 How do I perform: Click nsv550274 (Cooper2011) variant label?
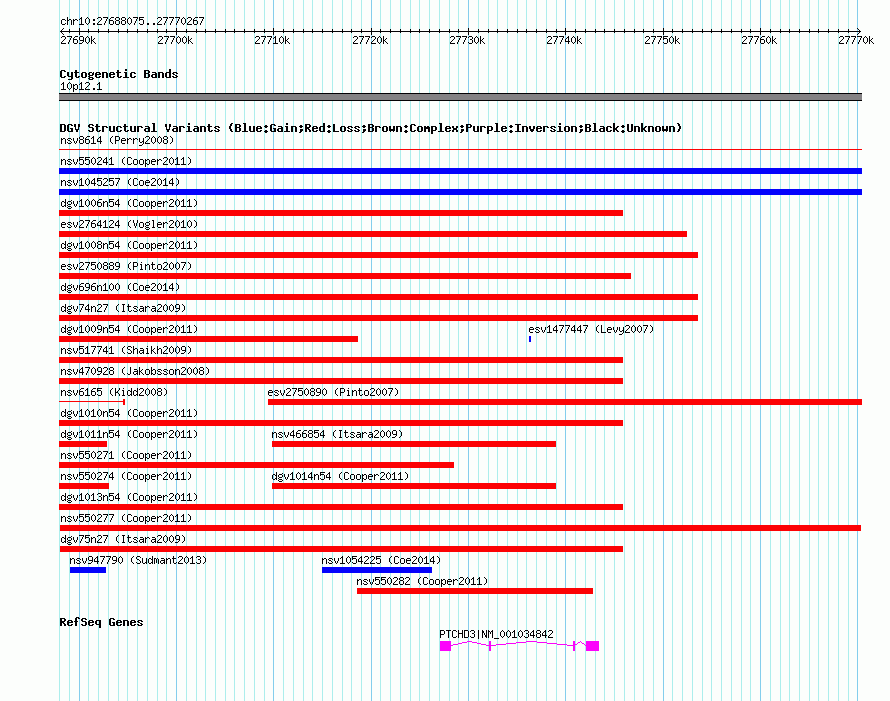click(x=126, y=476)
